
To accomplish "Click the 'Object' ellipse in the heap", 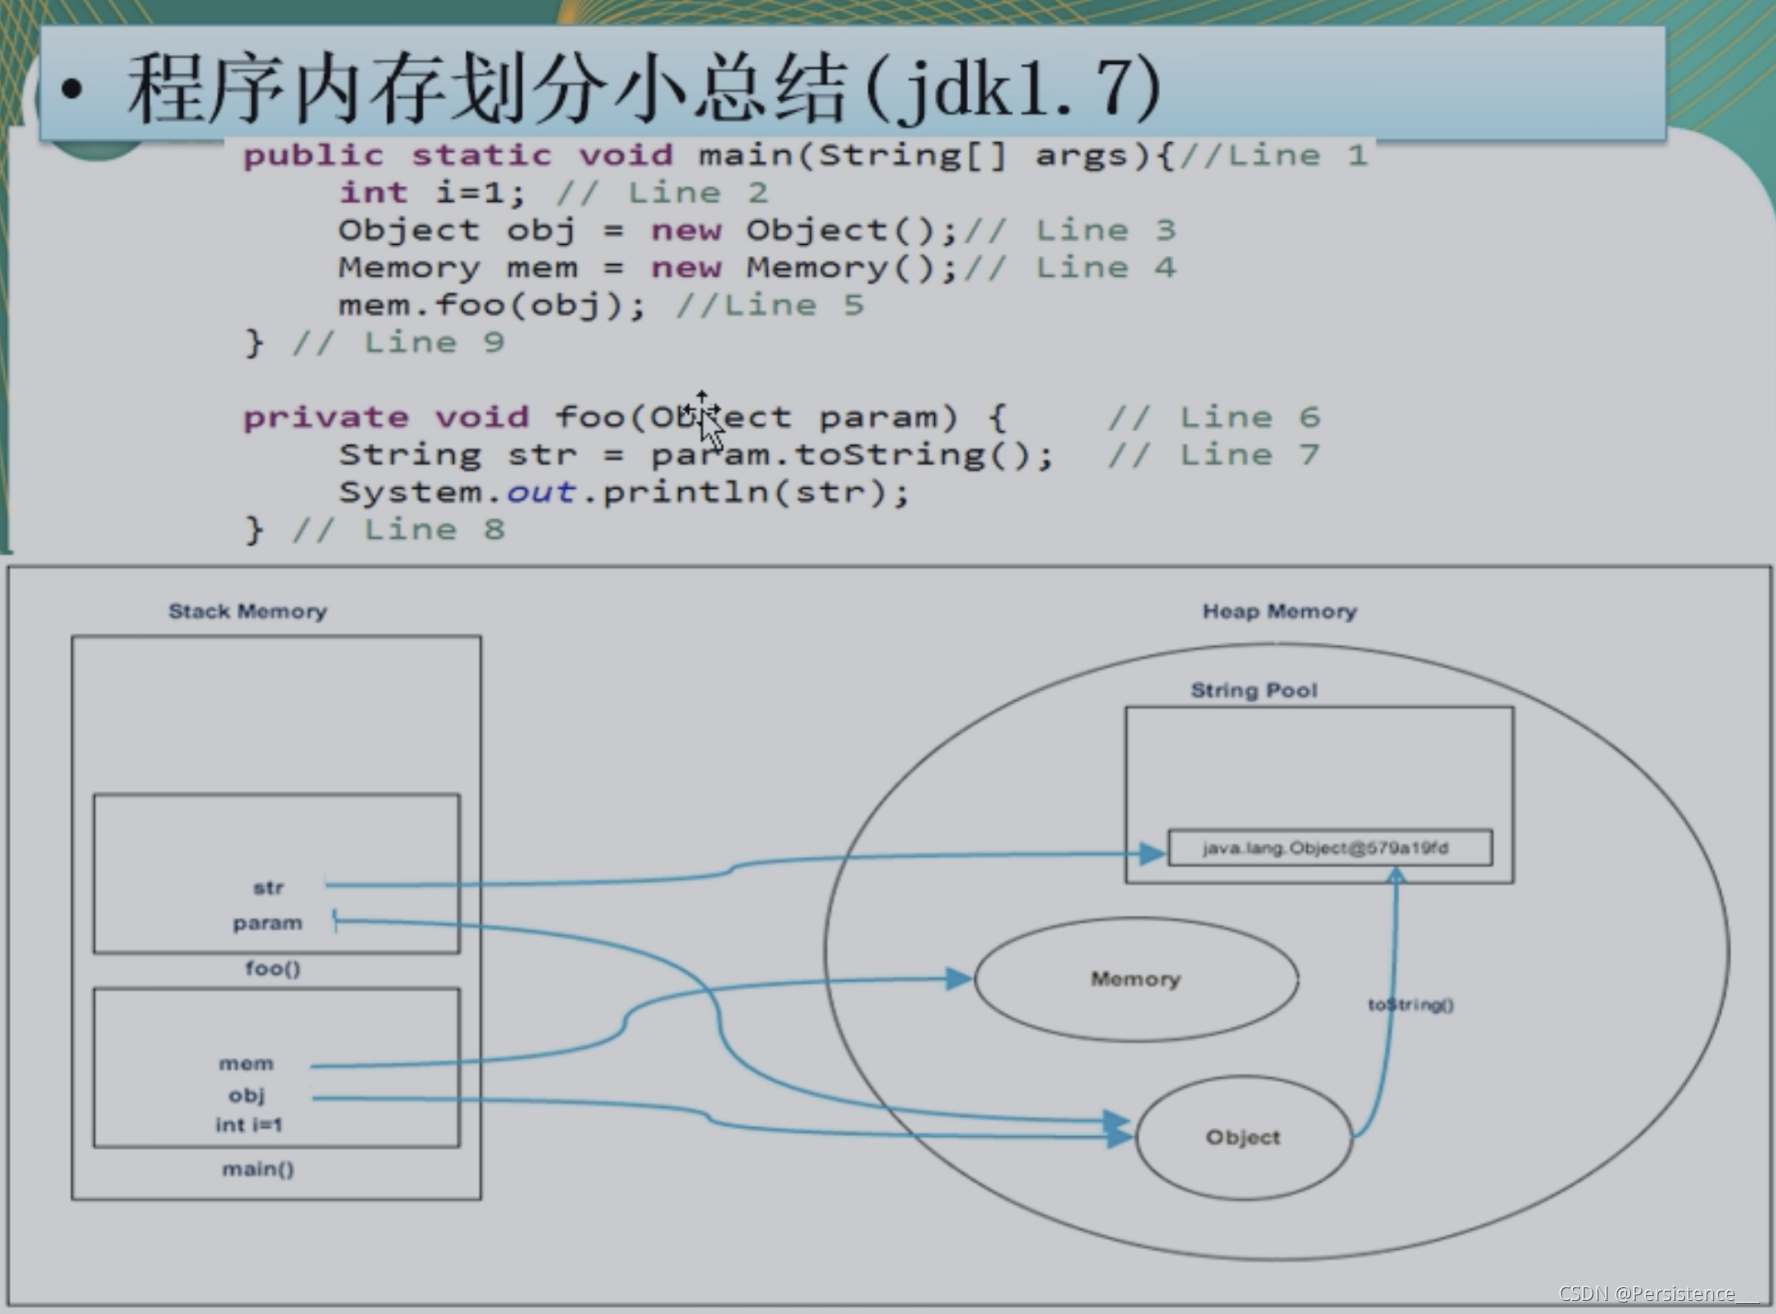I will click(1244, 1137).
